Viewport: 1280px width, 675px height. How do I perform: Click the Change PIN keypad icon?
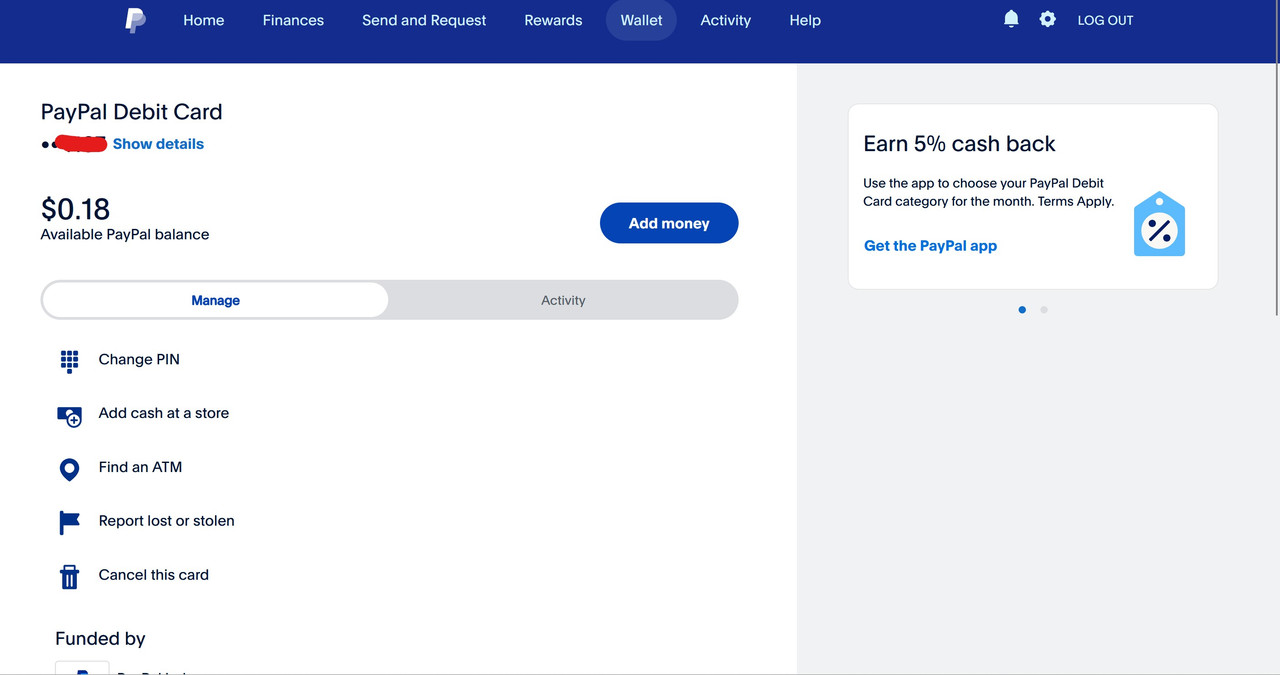point(69,361)
